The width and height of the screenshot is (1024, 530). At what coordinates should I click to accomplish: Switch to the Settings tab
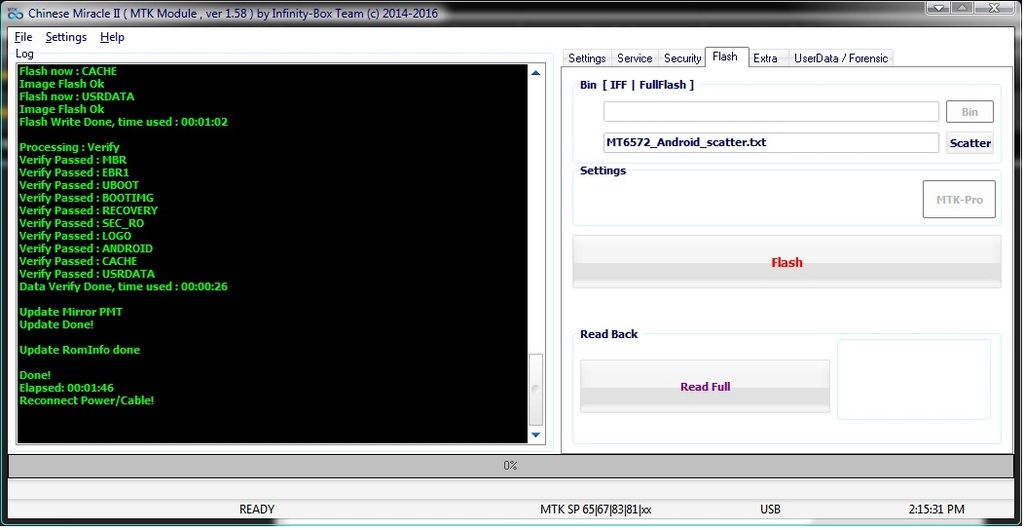coord(587,58)
